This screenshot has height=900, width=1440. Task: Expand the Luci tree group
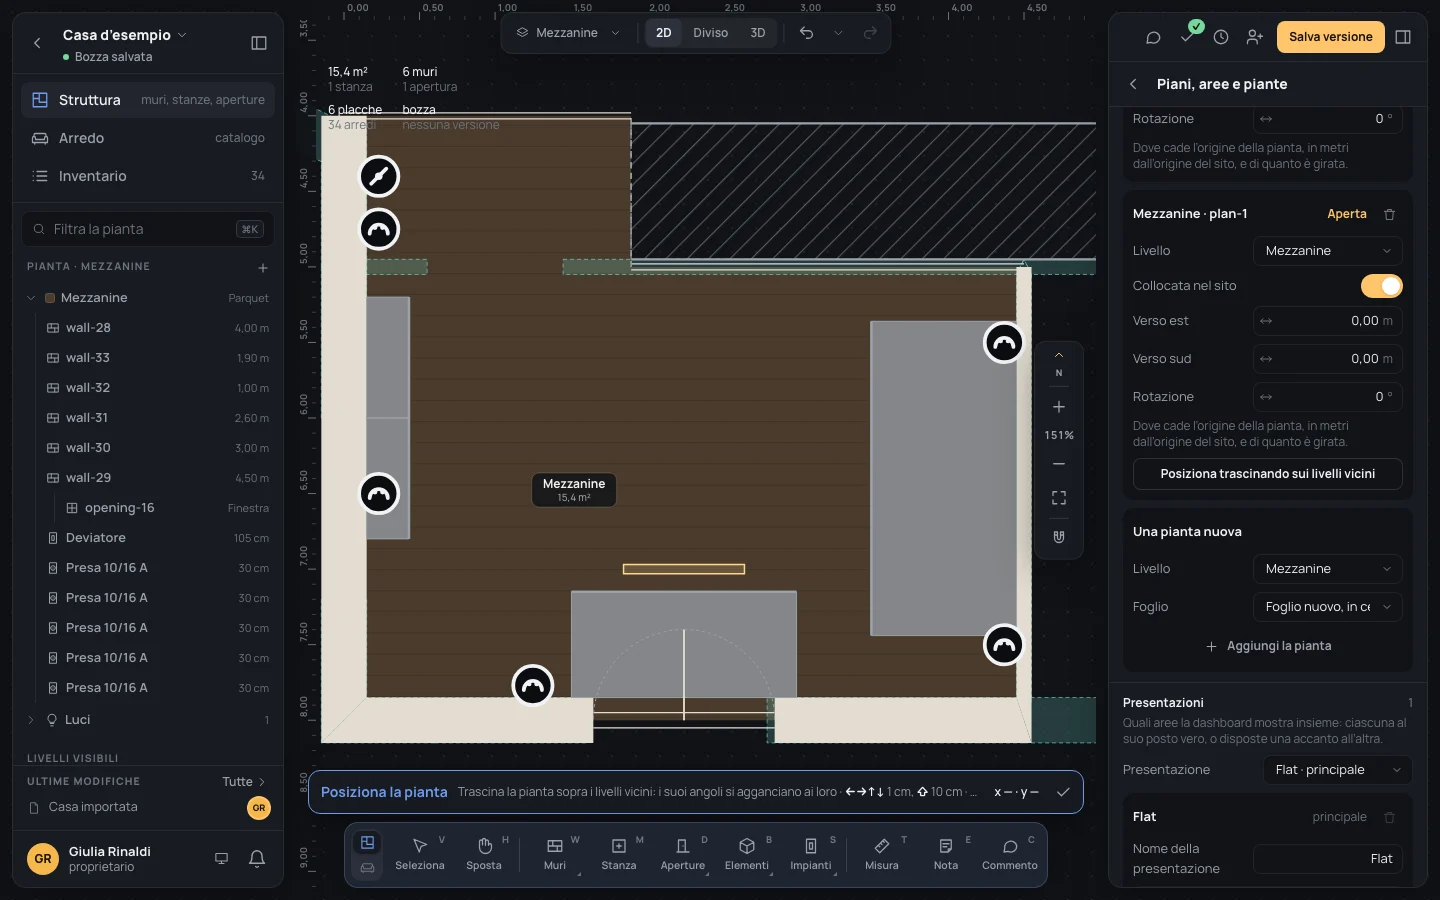31,720
